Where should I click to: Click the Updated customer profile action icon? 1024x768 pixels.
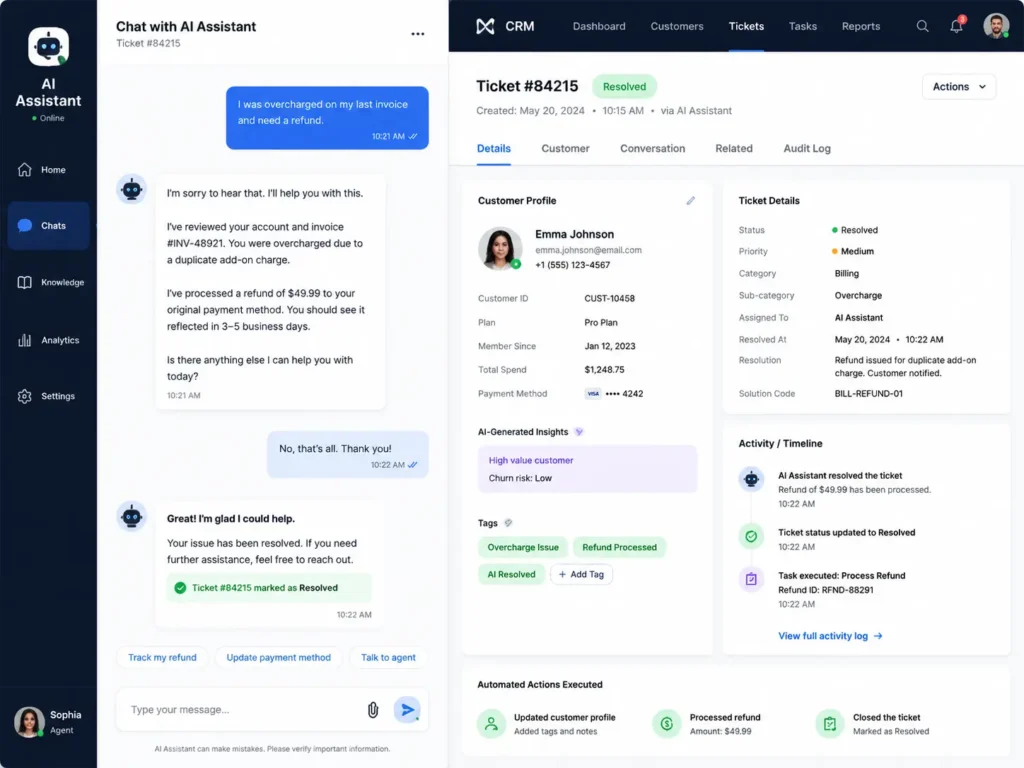tap(491, 724)
